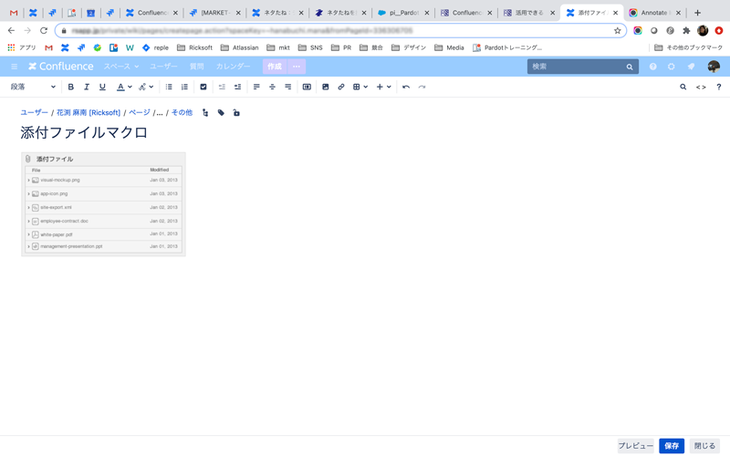
Task: Go to the Confluence home logo
Action: point(61,67)
